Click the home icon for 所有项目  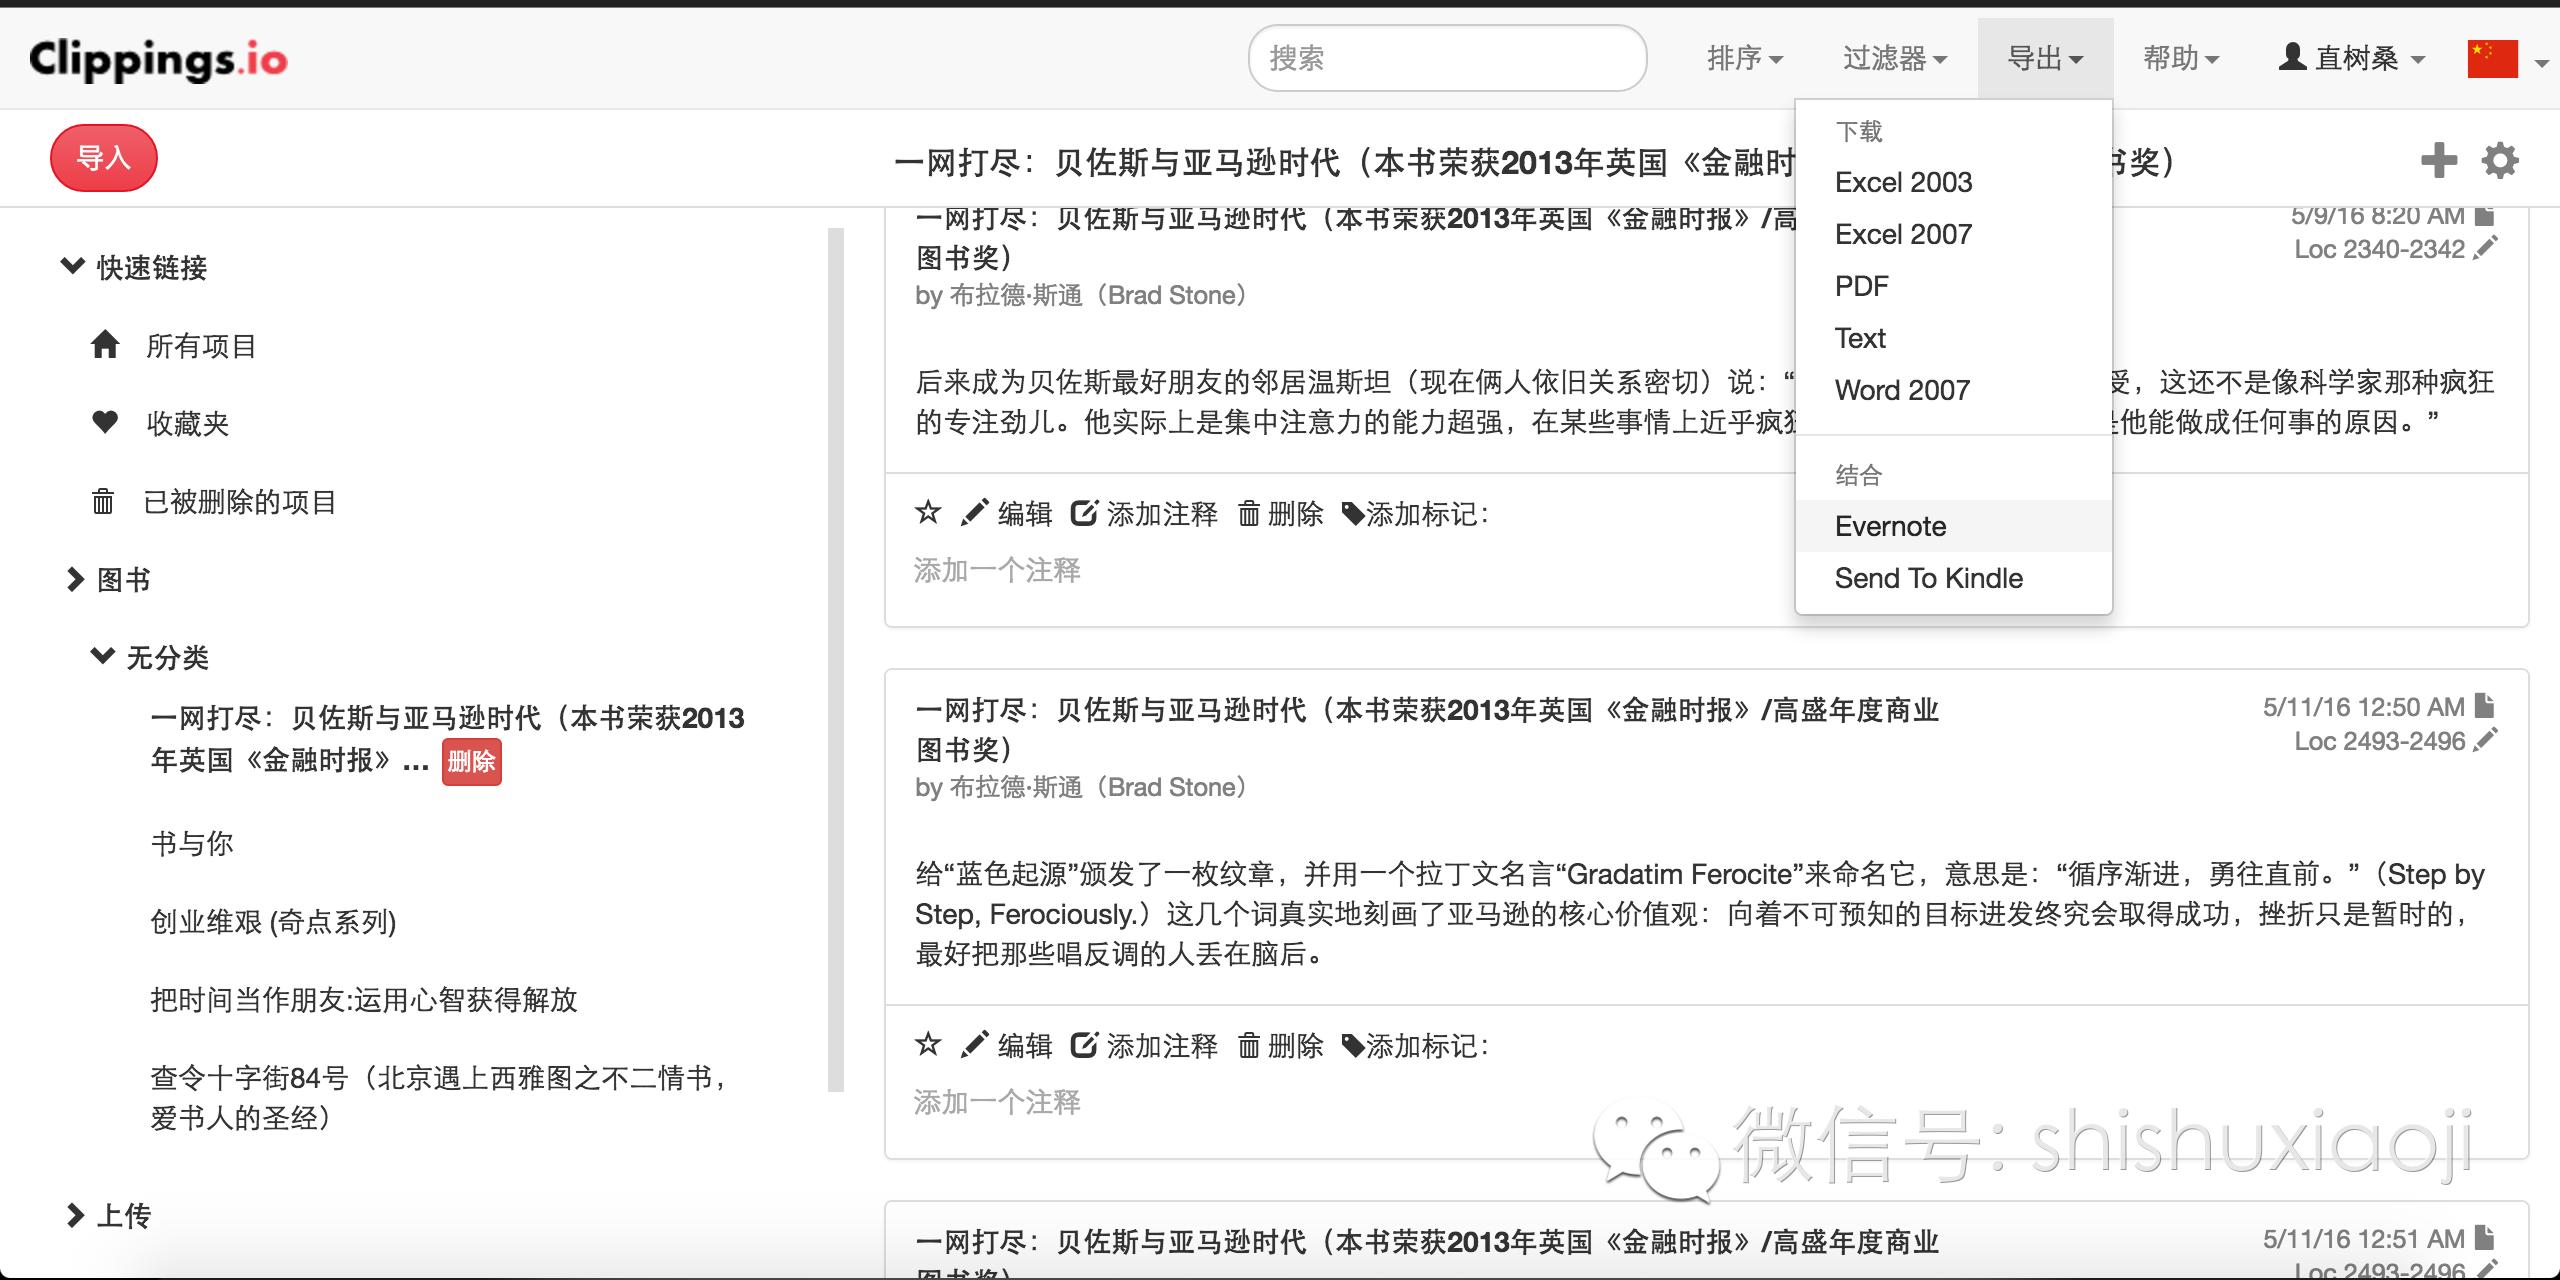click(x=104, y=345)
